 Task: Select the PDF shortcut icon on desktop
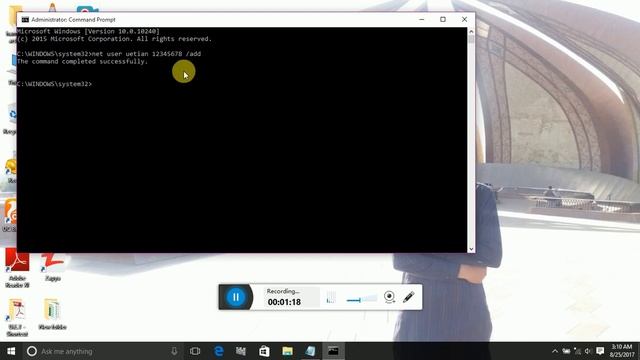coord(17,318)
